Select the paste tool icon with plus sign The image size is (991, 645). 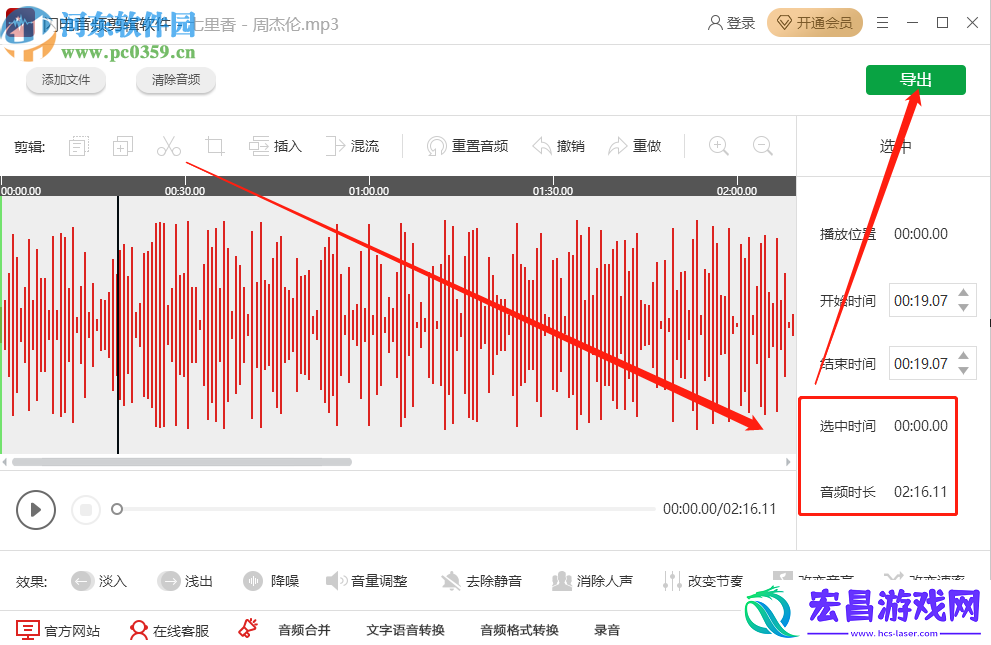(123, 147)
